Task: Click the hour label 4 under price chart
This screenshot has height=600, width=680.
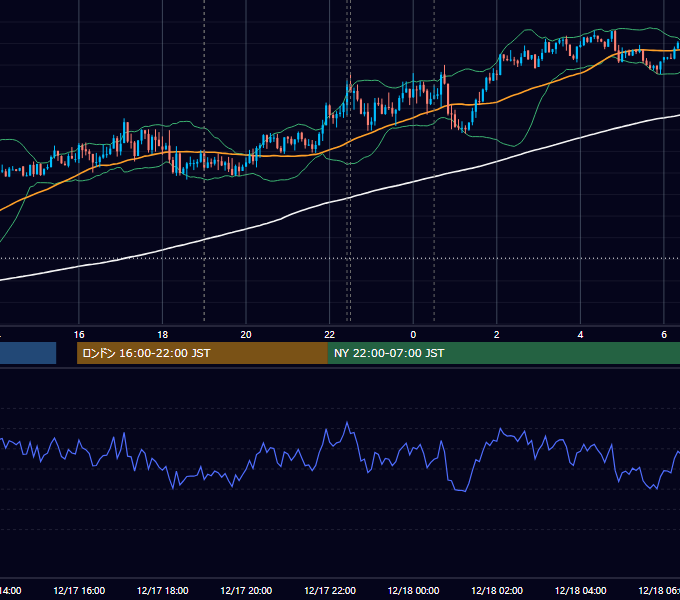Action: (x=580, y=335)
